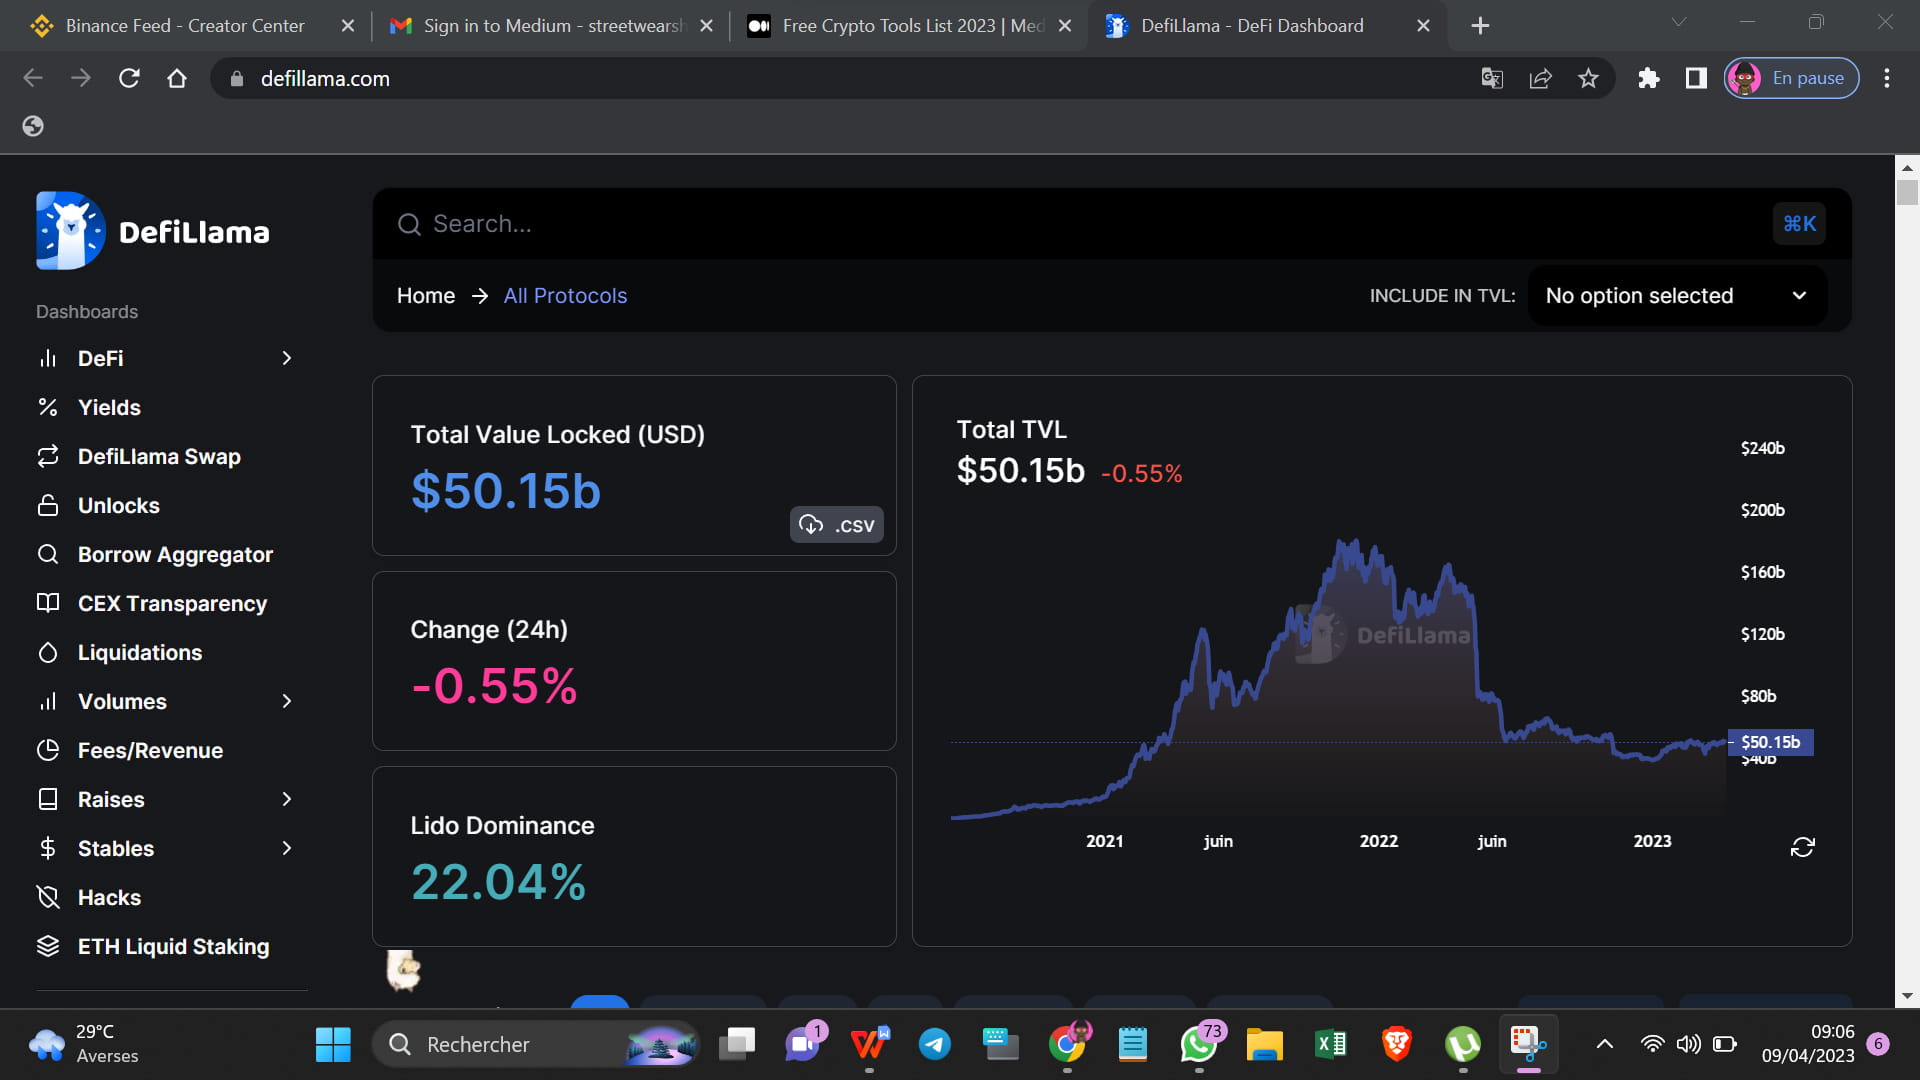
Task: Expand the Stables sidebar section
Action: [x=287, y=848]
